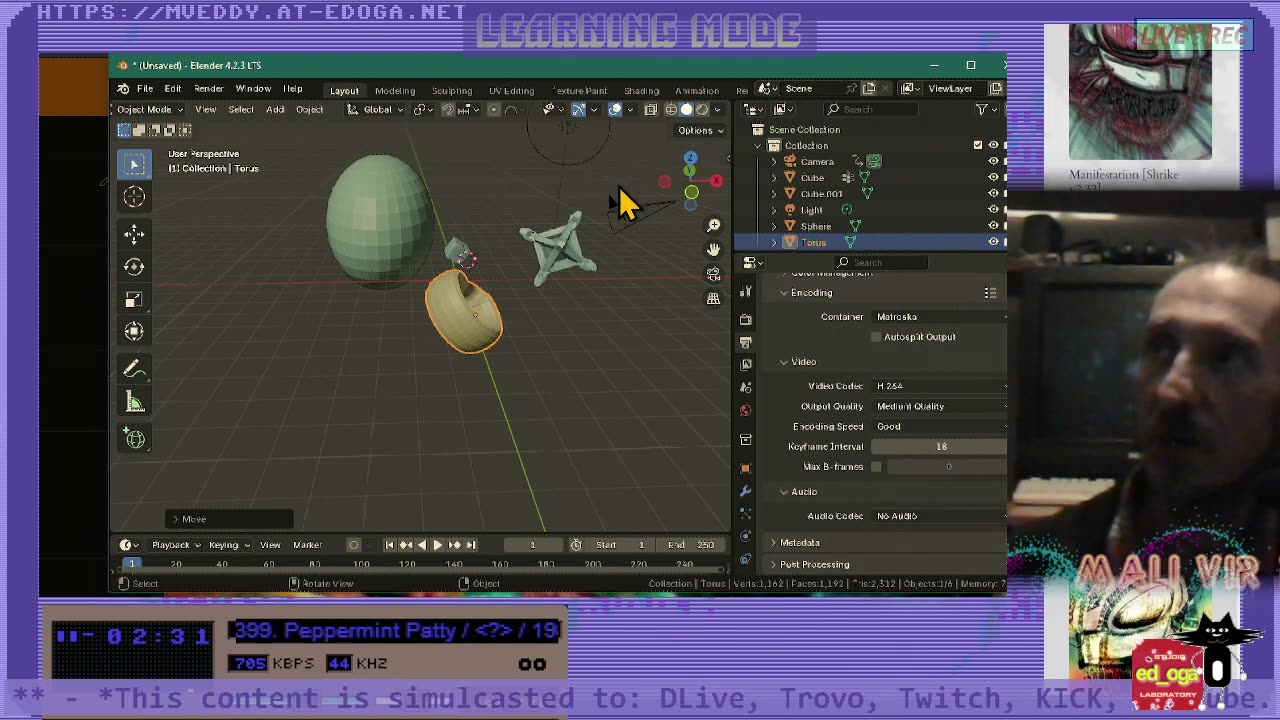Open the Scene properties tab

pos(745,388)
